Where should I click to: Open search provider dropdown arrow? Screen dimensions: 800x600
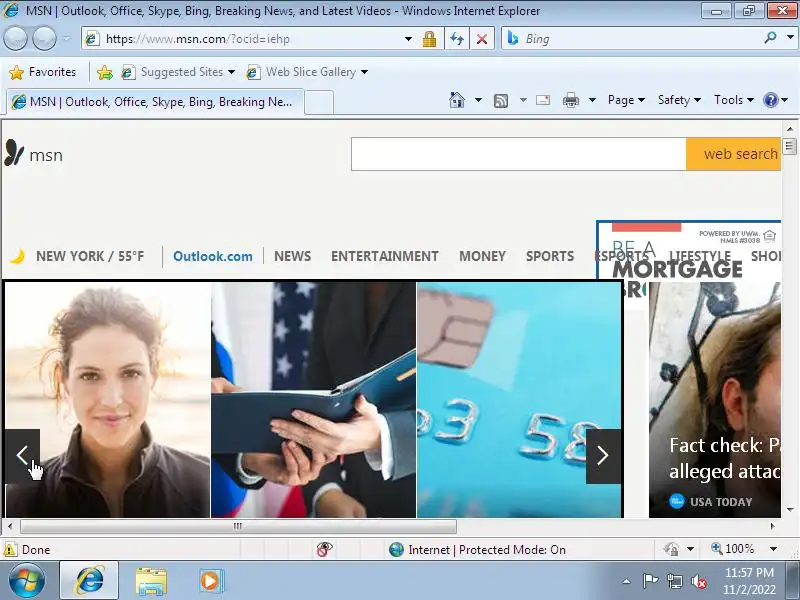click(x=790, y=37)
